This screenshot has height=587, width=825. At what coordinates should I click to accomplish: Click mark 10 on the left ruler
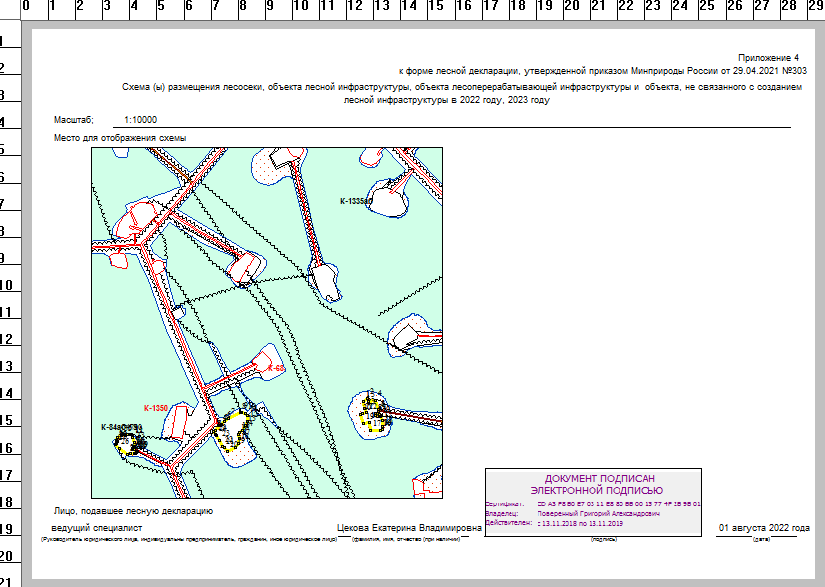tap(7, 286)
